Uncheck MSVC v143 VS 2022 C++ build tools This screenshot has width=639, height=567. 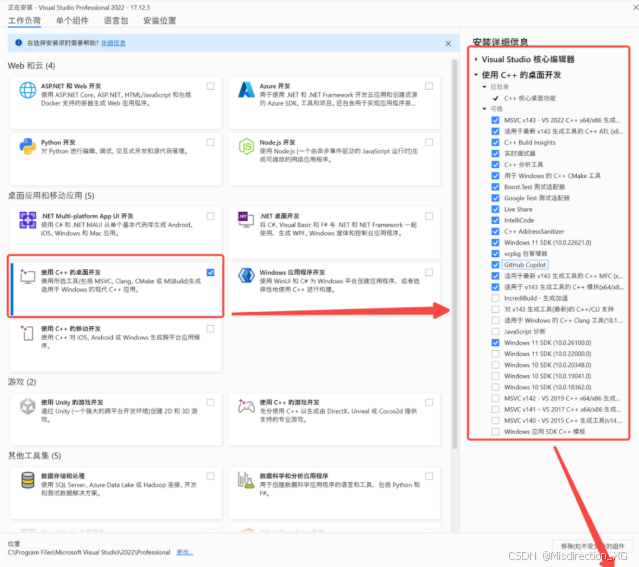495,120
